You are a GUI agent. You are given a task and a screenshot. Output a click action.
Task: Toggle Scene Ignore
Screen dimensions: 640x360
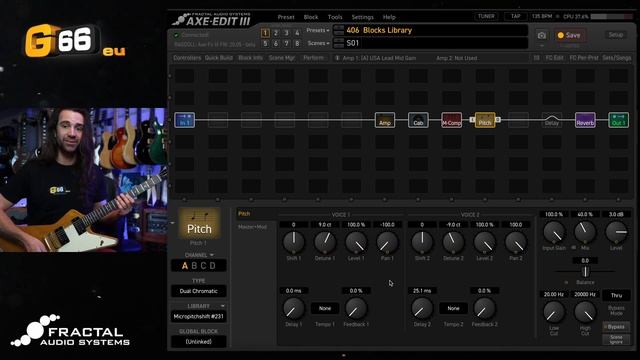point(616,339)
